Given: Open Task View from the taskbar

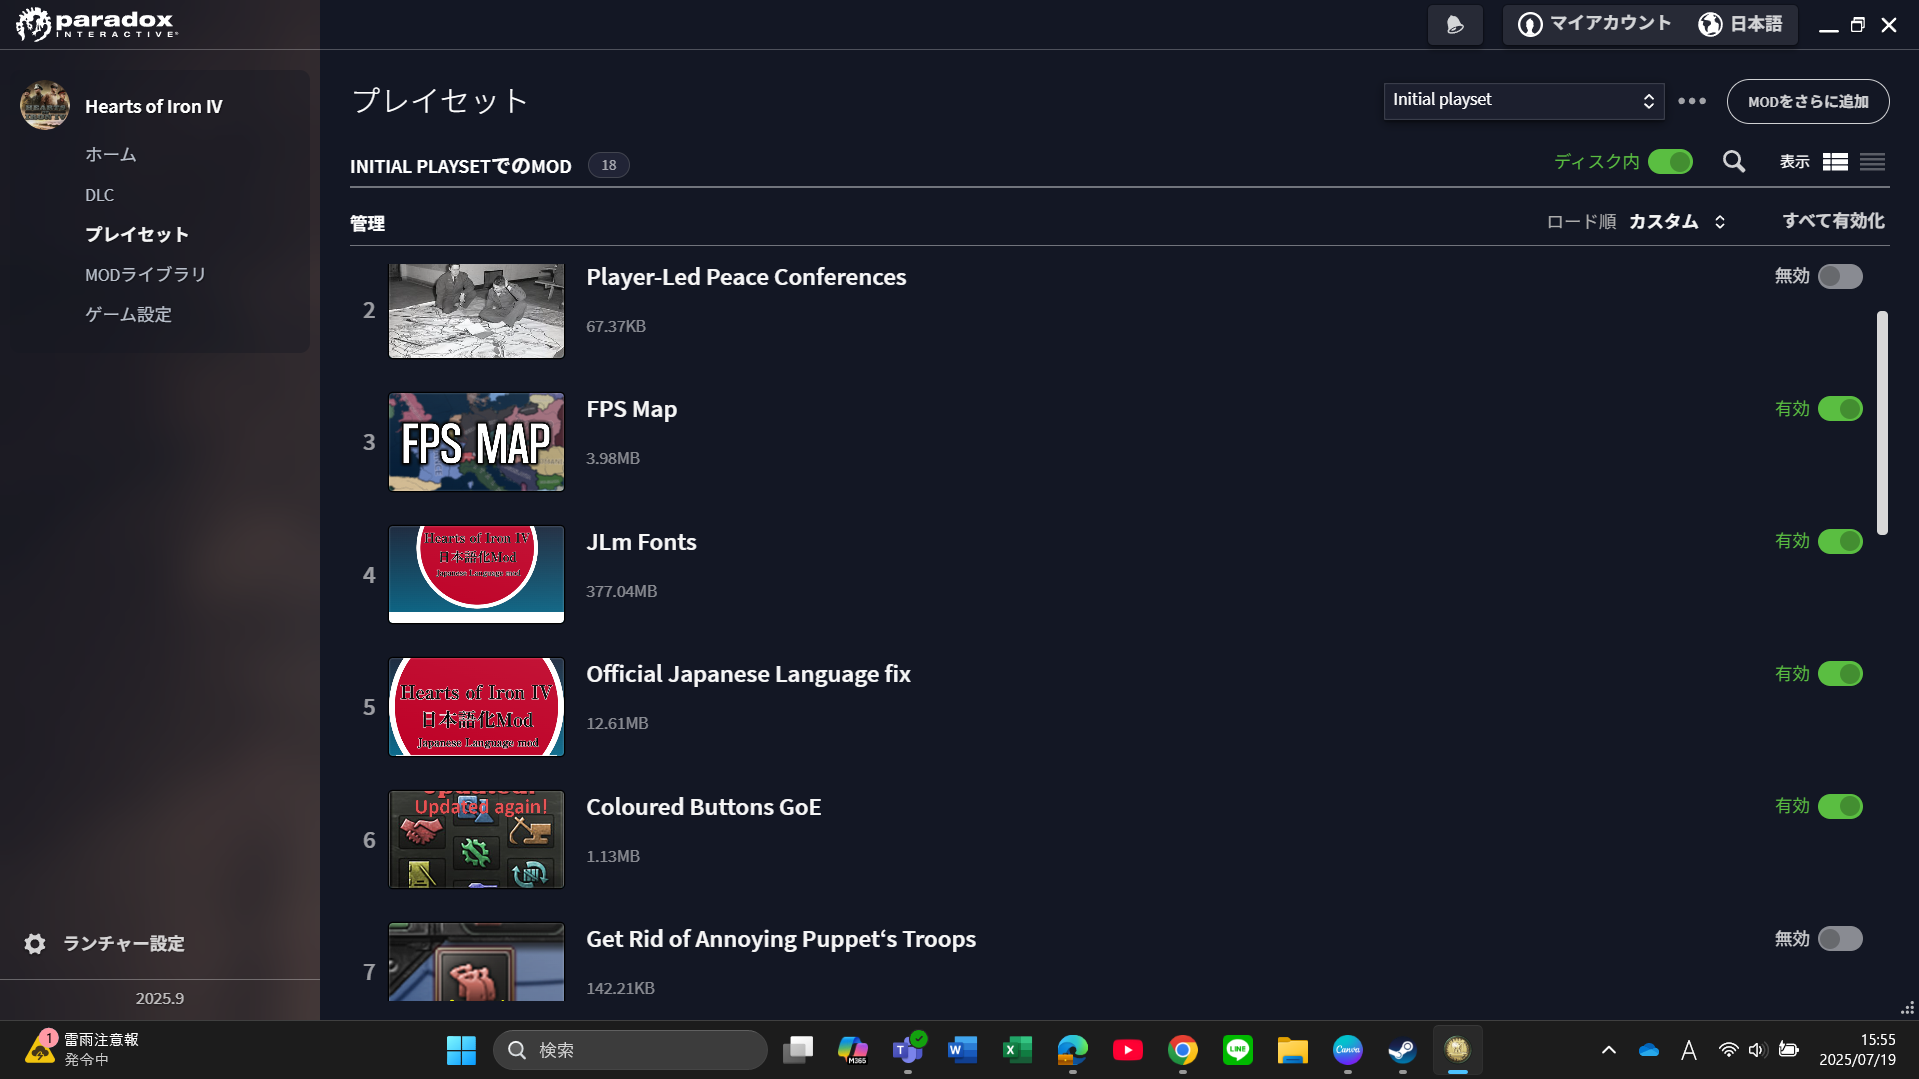Looking at the screenshot, I should pyautogui.click(x=798, y=1050).
